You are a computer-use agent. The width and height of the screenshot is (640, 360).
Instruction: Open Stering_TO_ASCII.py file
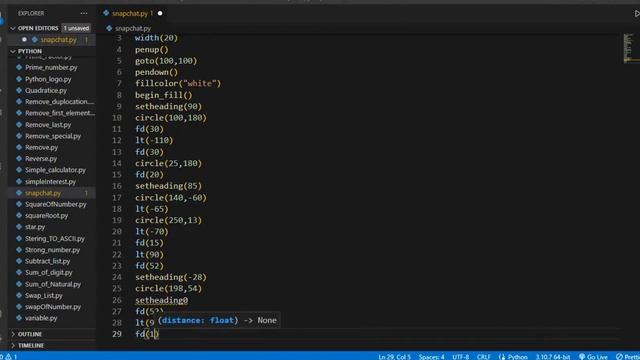point(55,239)
